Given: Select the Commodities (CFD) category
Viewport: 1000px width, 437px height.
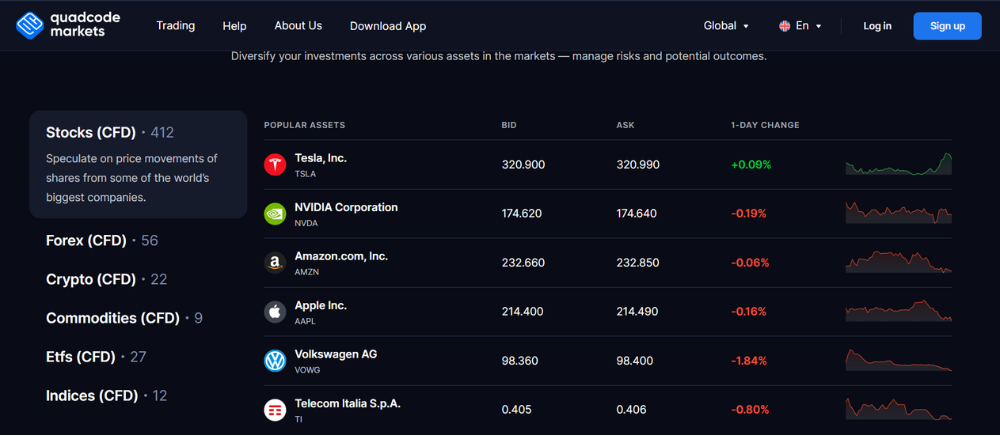Looking at the screenshot, I should [112, 318].
